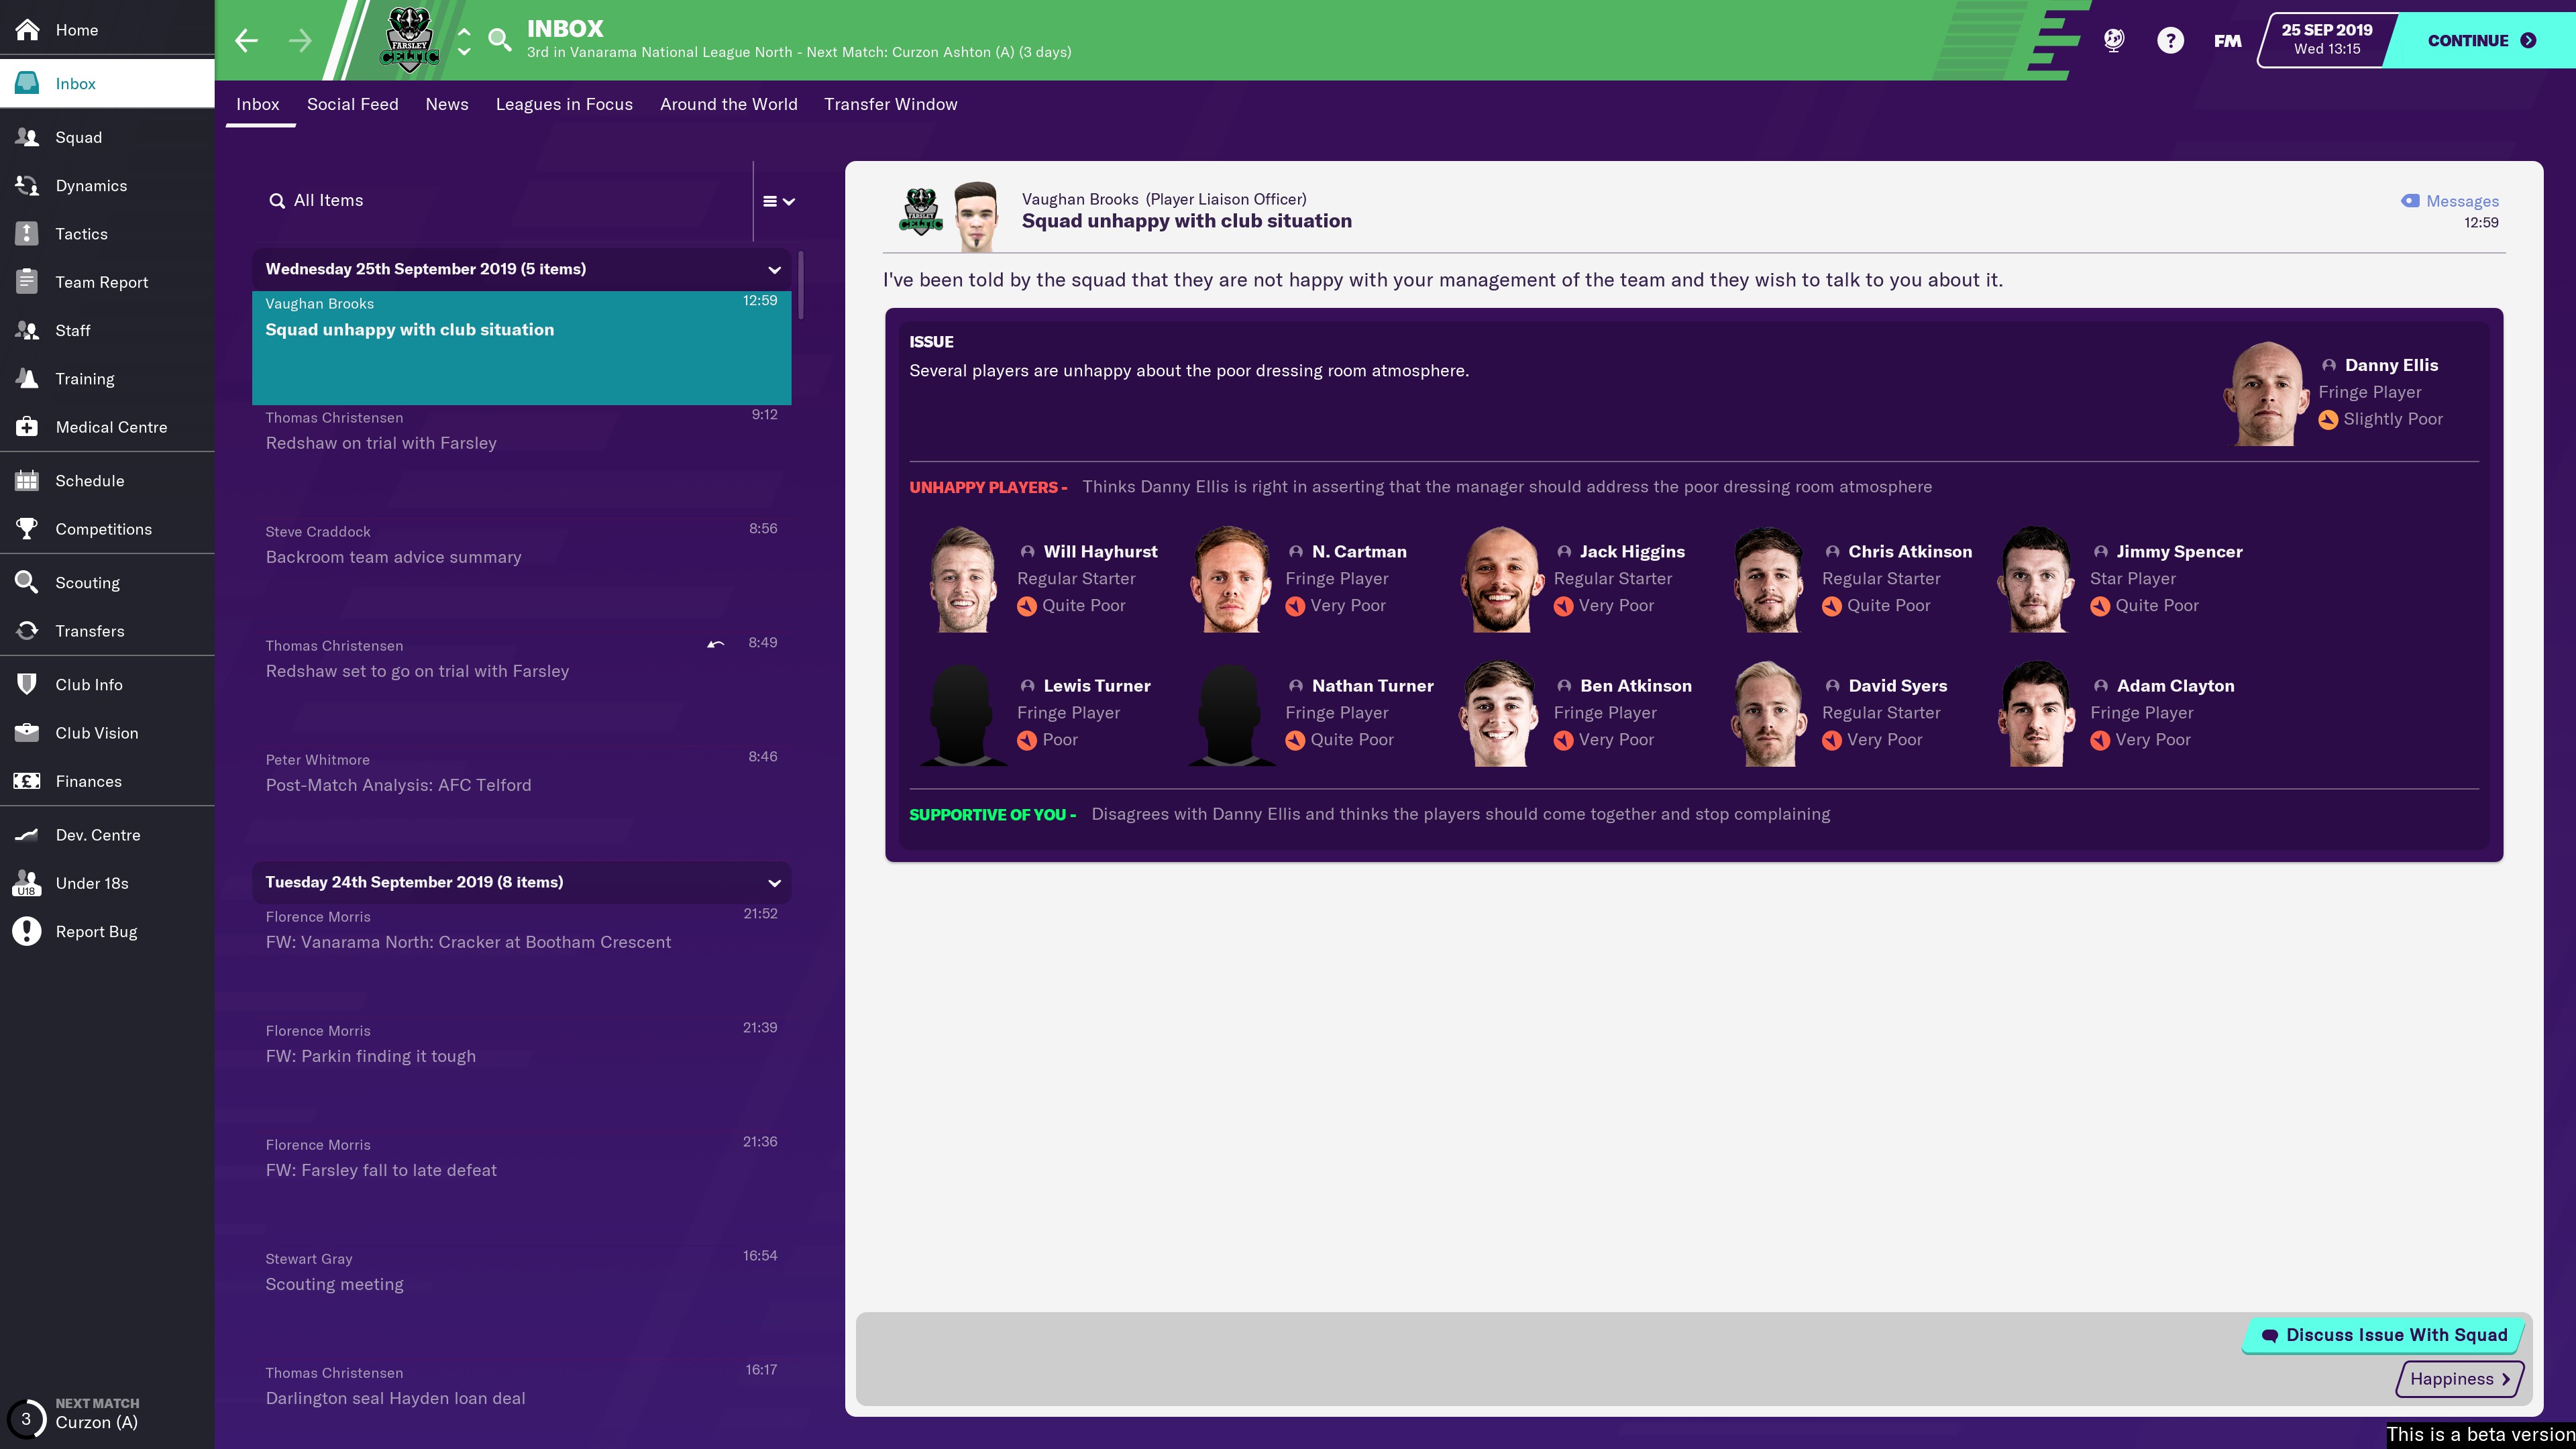Click the inbox list scrollbar
The height and width of the screenshot is (1449, 2576).
pyautogui.click(x=801, y=285)
